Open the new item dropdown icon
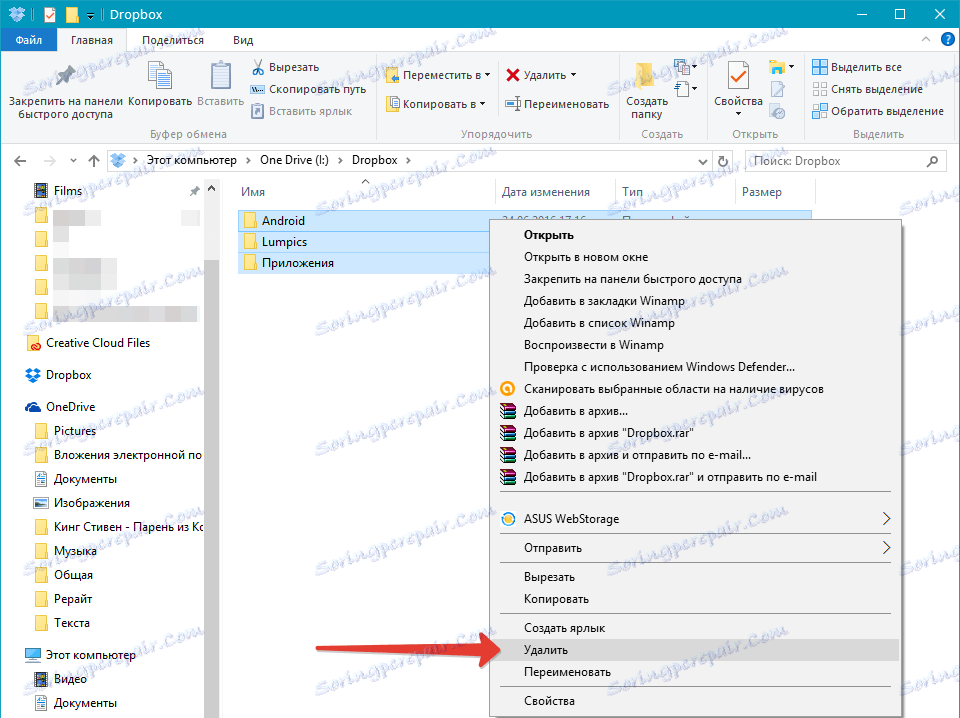Viewport: 960px width, 718px height. click(x=686, y=66)
